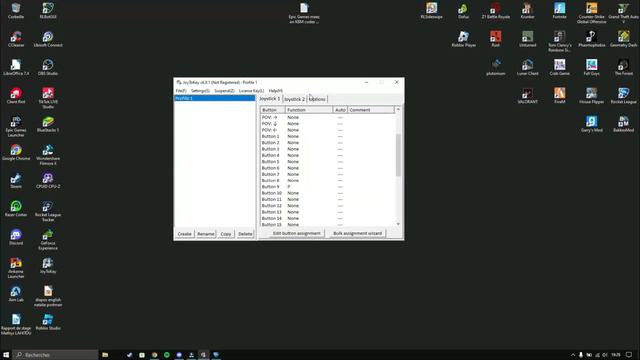Click the Copy profile button
640x360 pixels.
tap(226, 234)
